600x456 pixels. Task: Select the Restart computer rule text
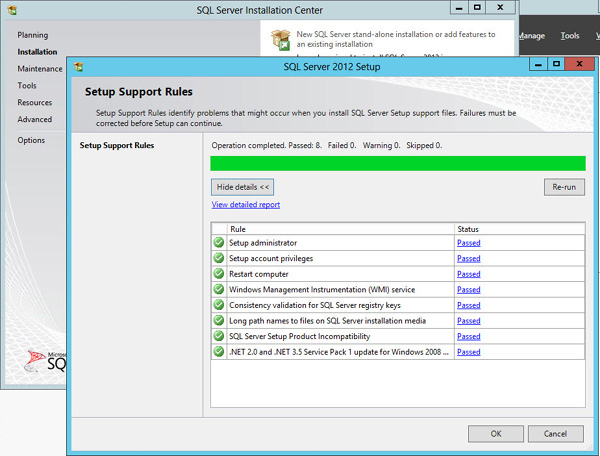click(x=259, y=274)
